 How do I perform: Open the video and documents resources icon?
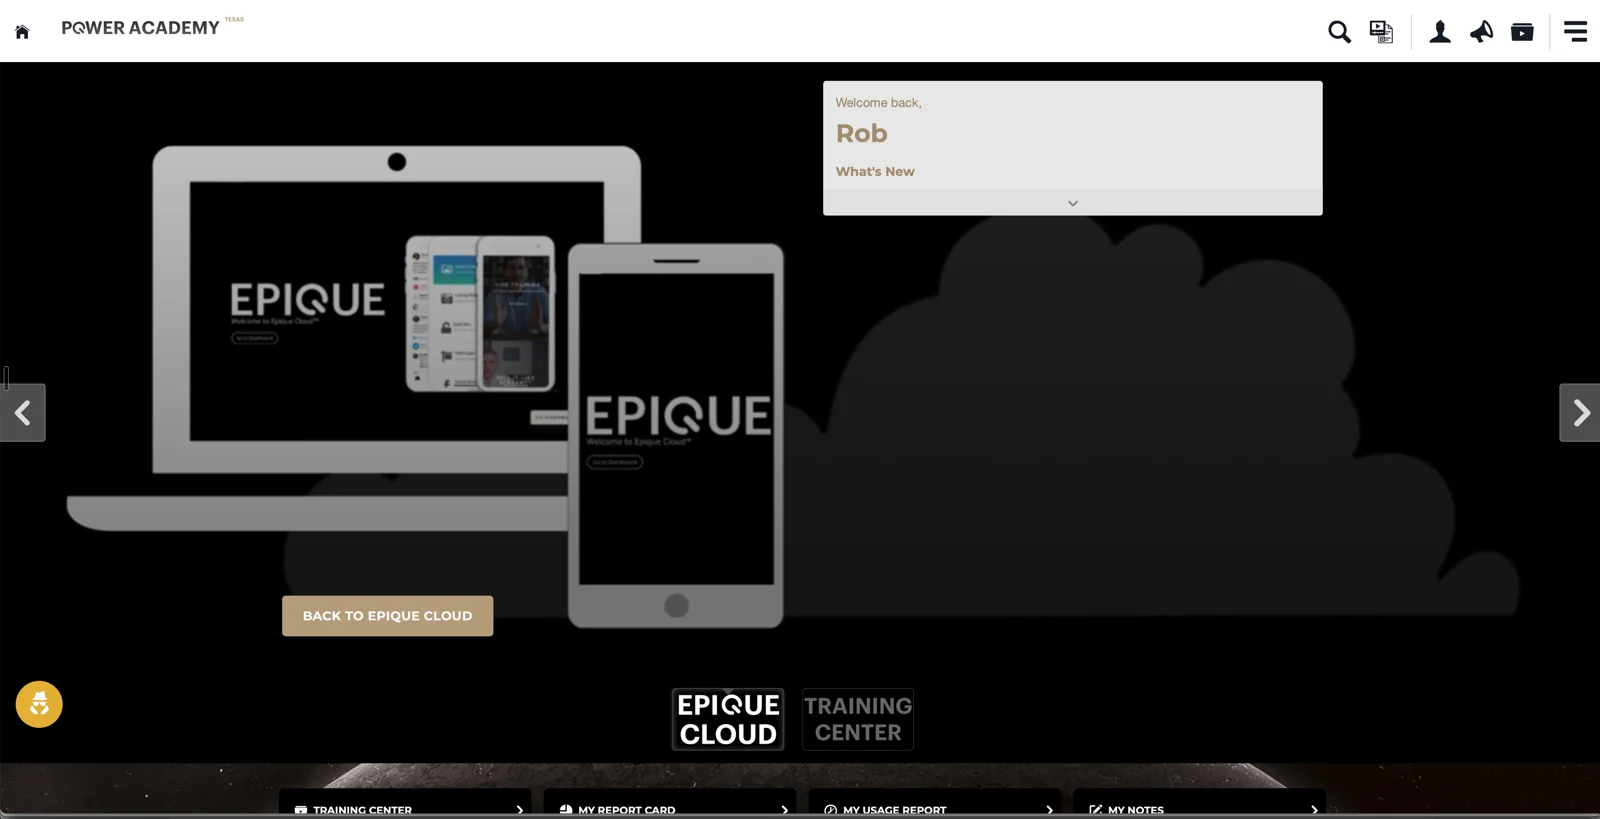[1381, 32]
